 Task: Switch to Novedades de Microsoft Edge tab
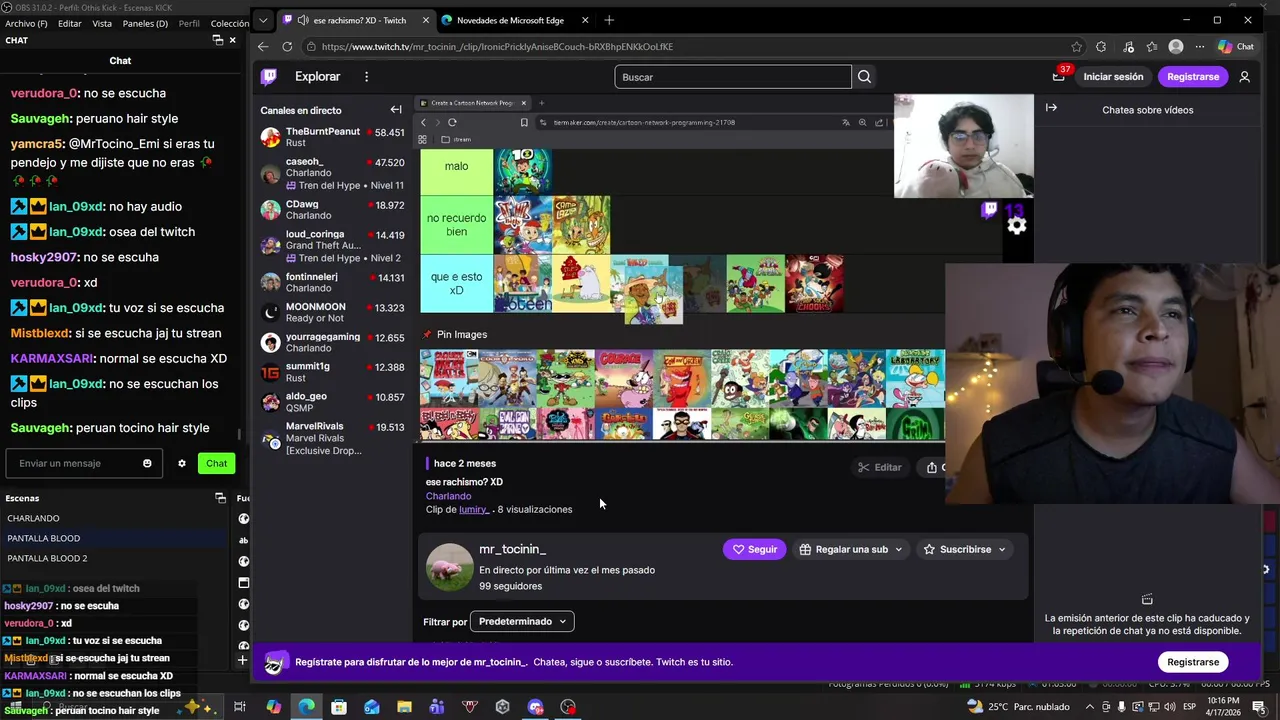point(515,20)
